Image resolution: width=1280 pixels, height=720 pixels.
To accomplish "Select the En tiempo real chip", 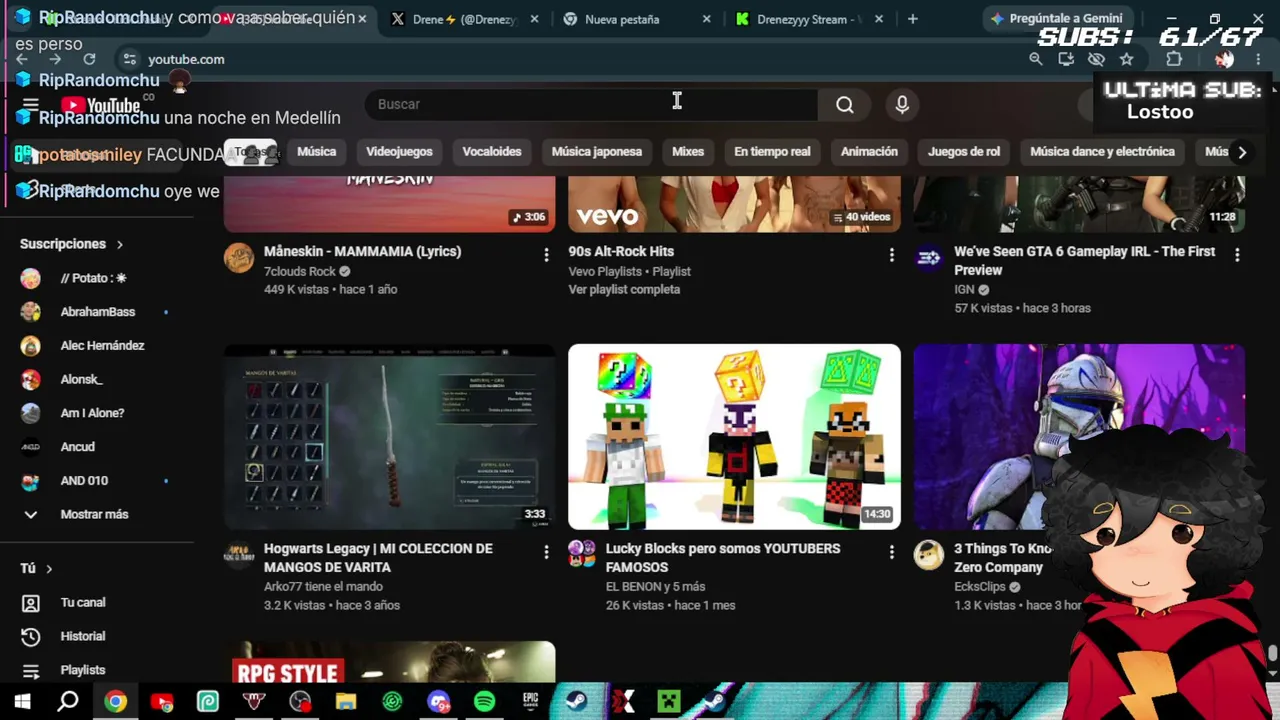I will pos(772,152).
